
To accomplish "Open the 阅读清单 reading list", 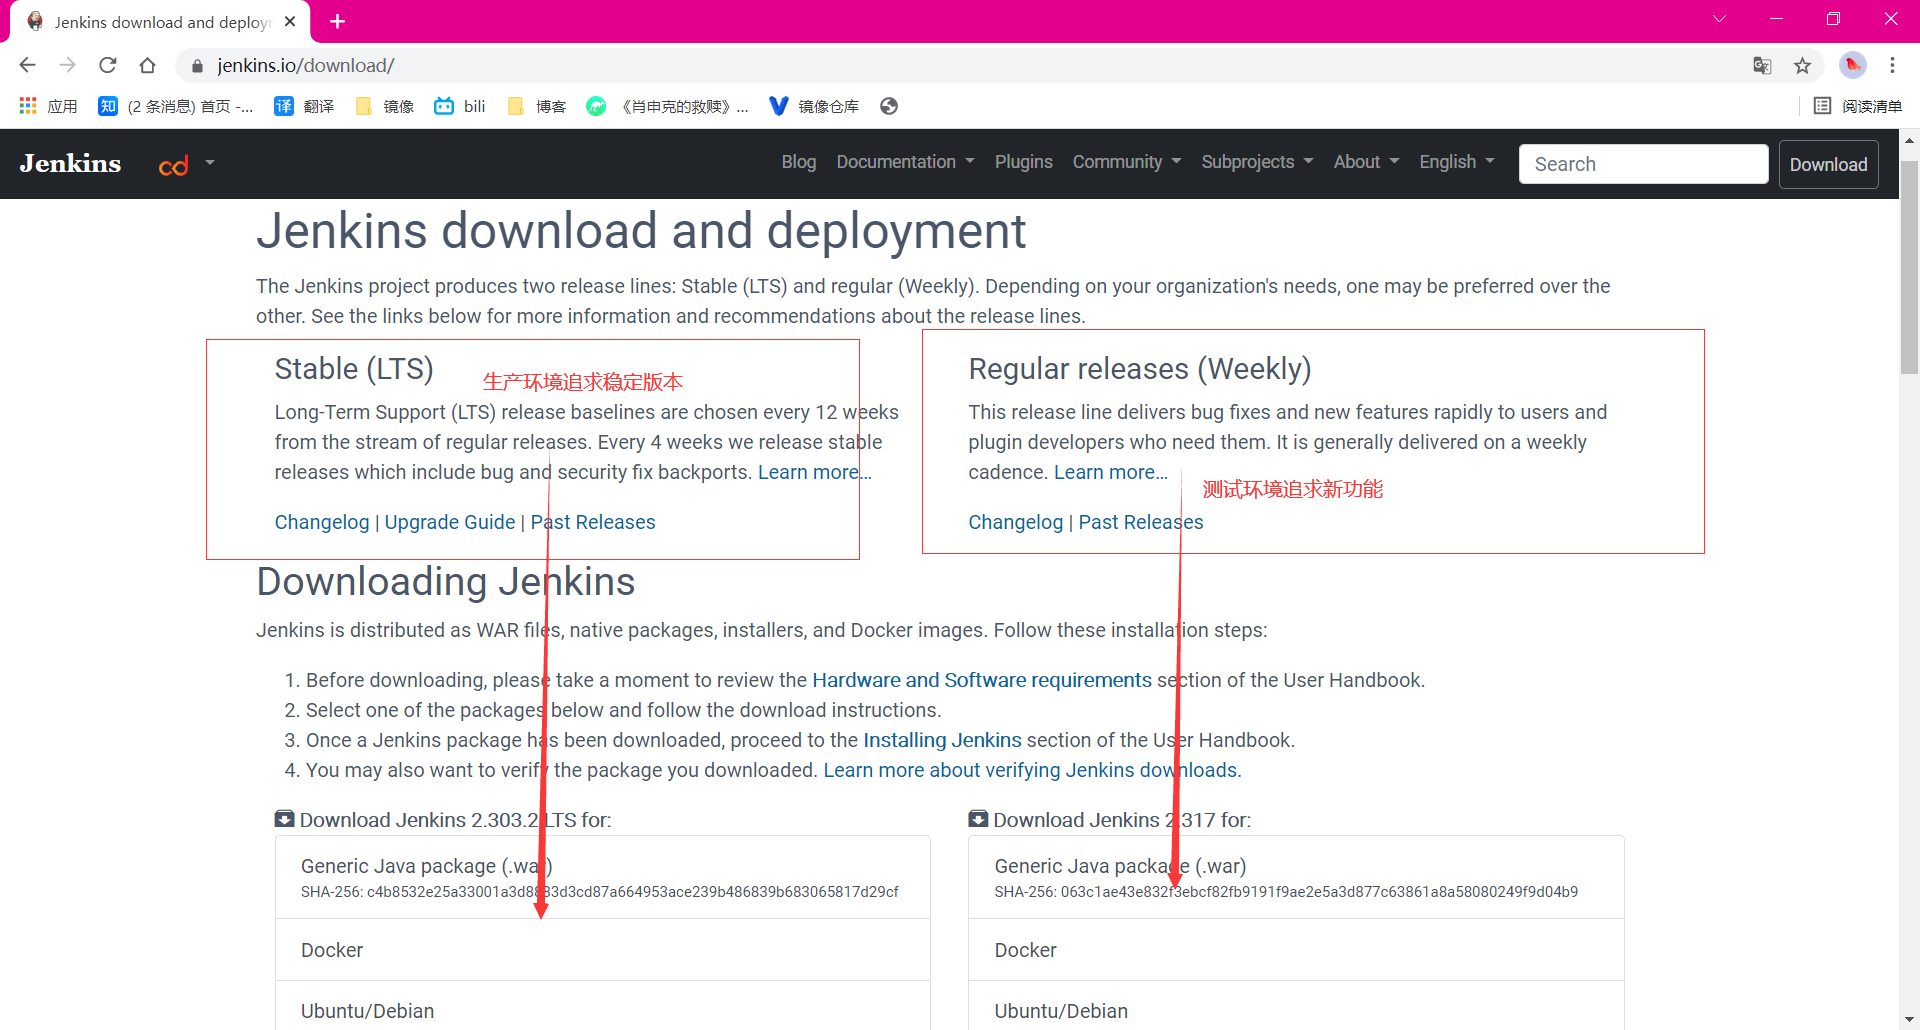I will 1858,106.
